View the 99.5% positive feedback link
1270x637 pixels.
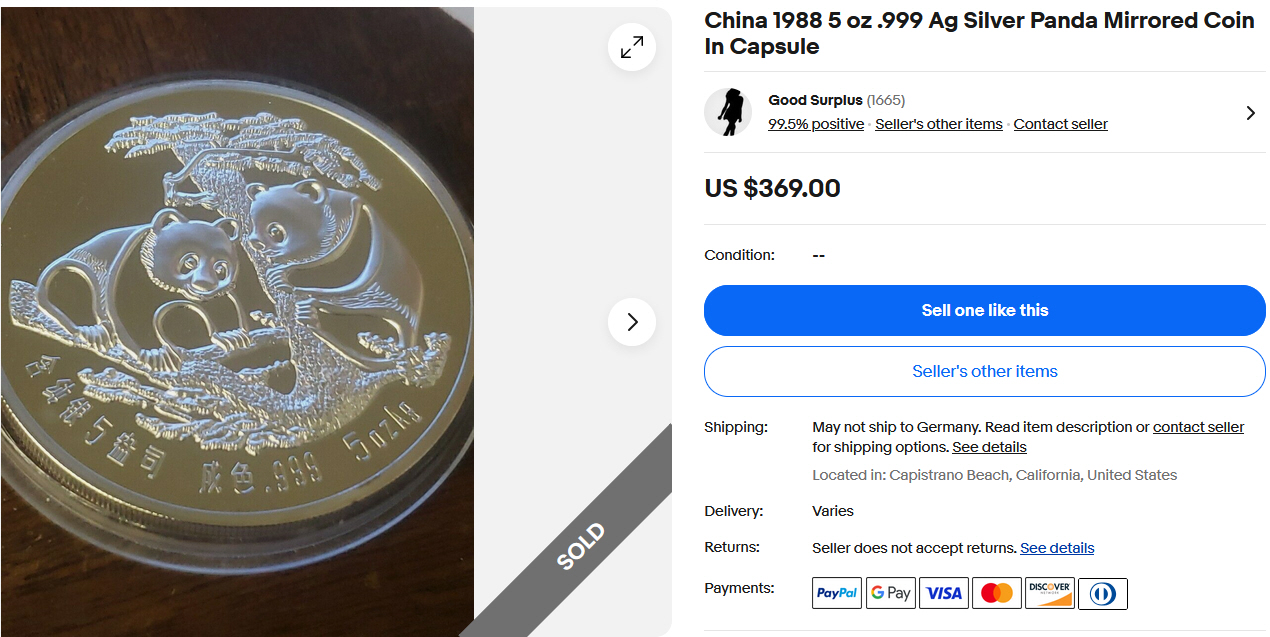click(816, 124)
